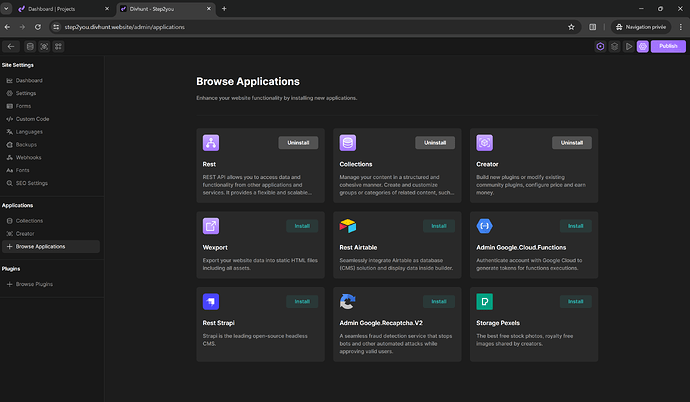Click the Publish button
The height and width of the screenshot is (402, 690).
(668, 46)
